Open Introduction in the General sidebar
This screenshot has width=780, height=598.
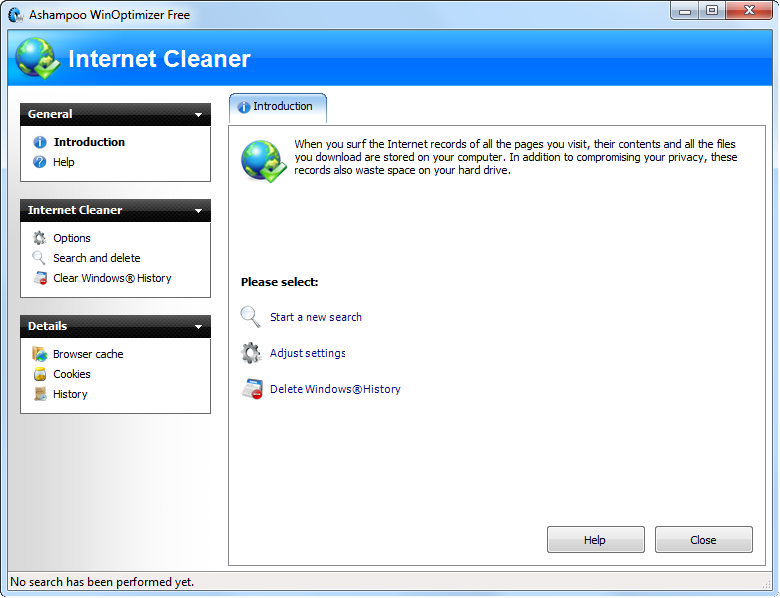click(x=90, y=142)
